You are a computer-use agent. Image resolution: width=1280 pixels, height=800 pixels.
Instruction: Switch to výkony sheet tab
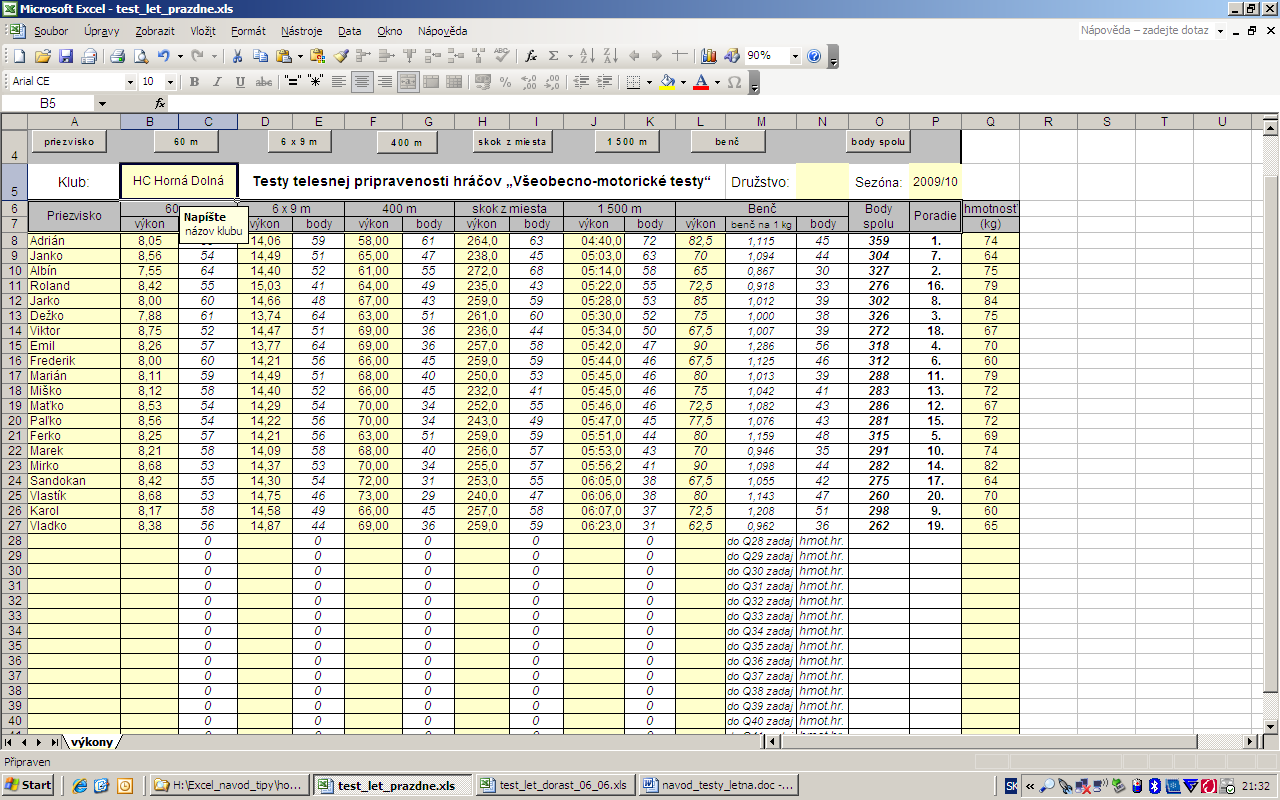(91, 742)
